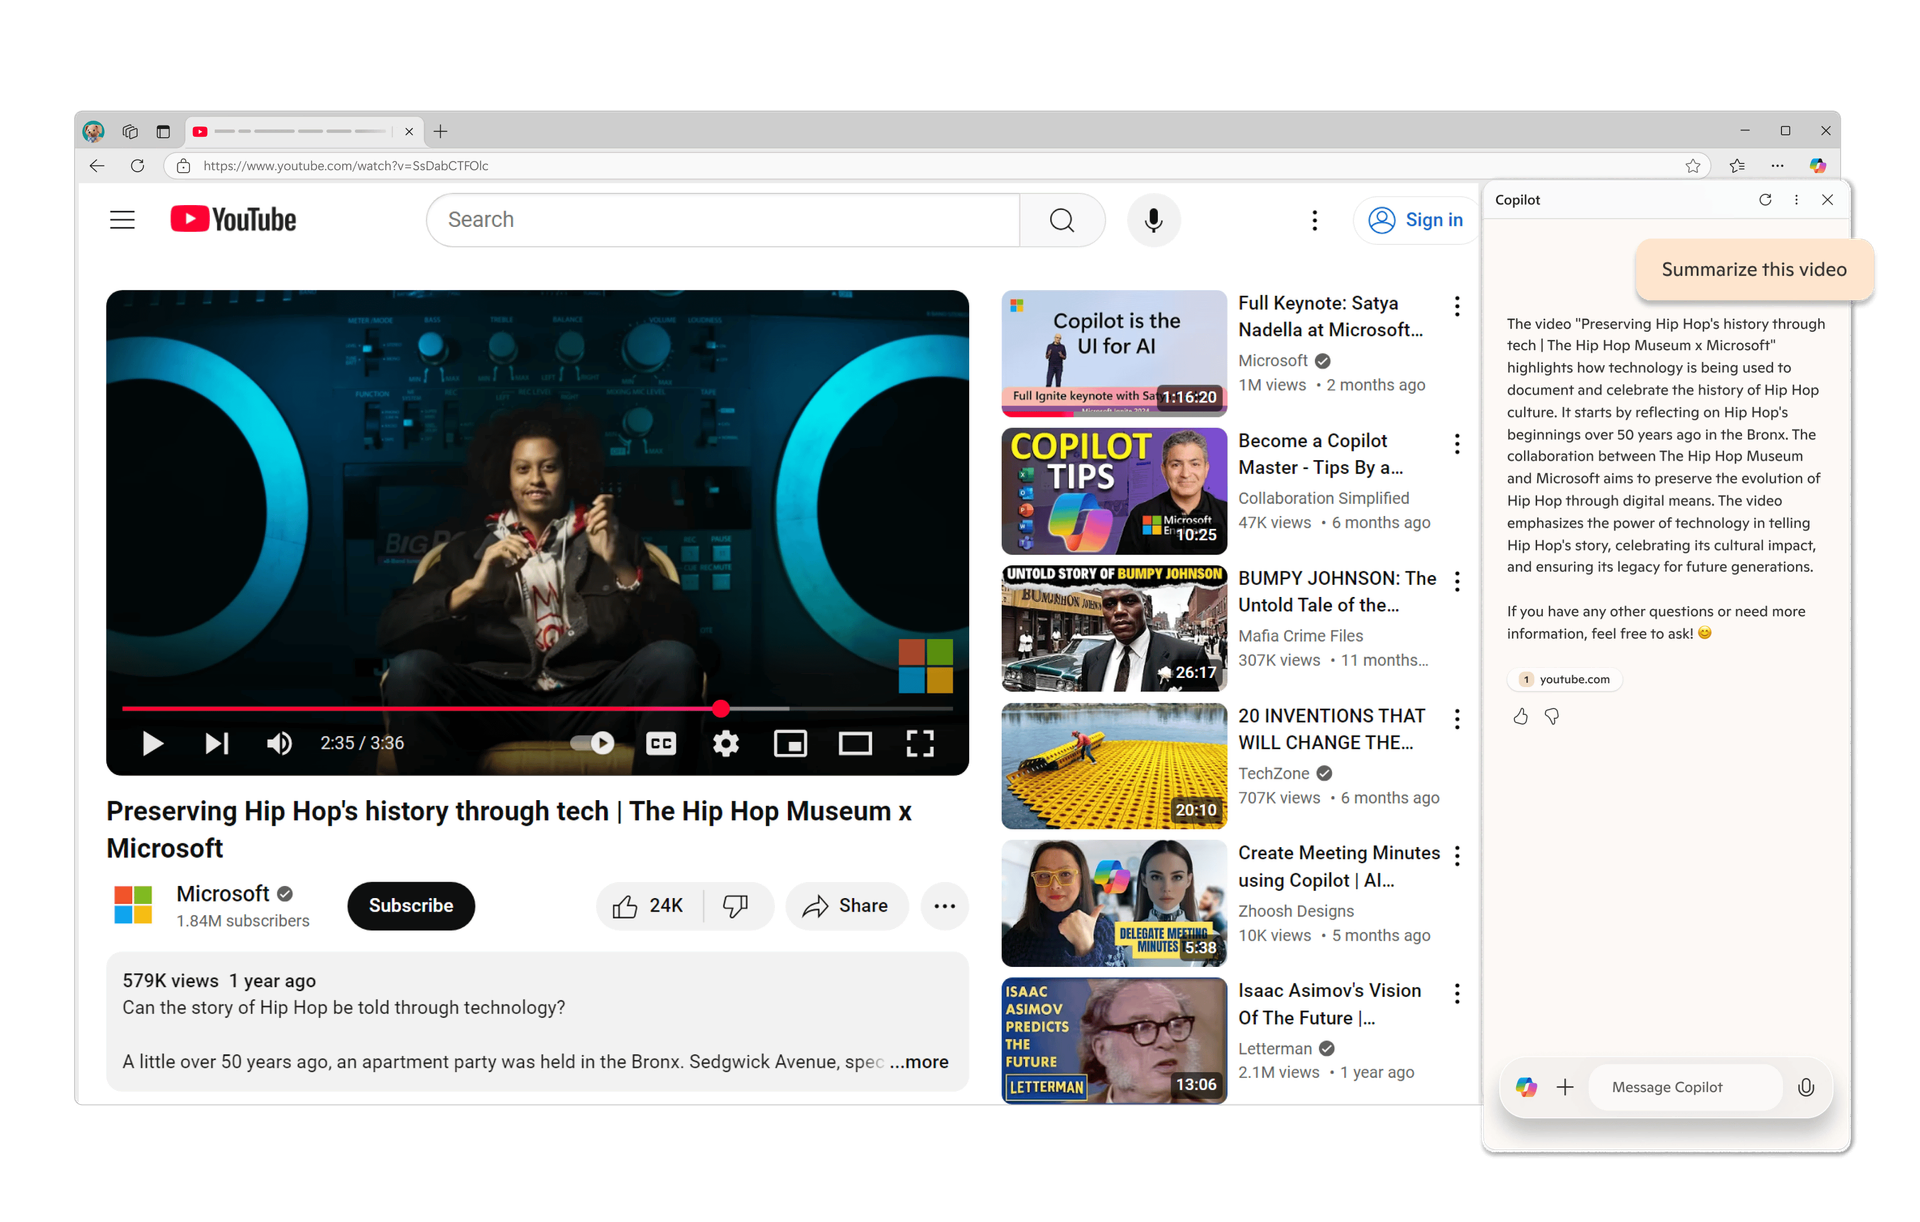Click in the YouTube search field
Screen dimensions: 1920x1222
point(723,220)
